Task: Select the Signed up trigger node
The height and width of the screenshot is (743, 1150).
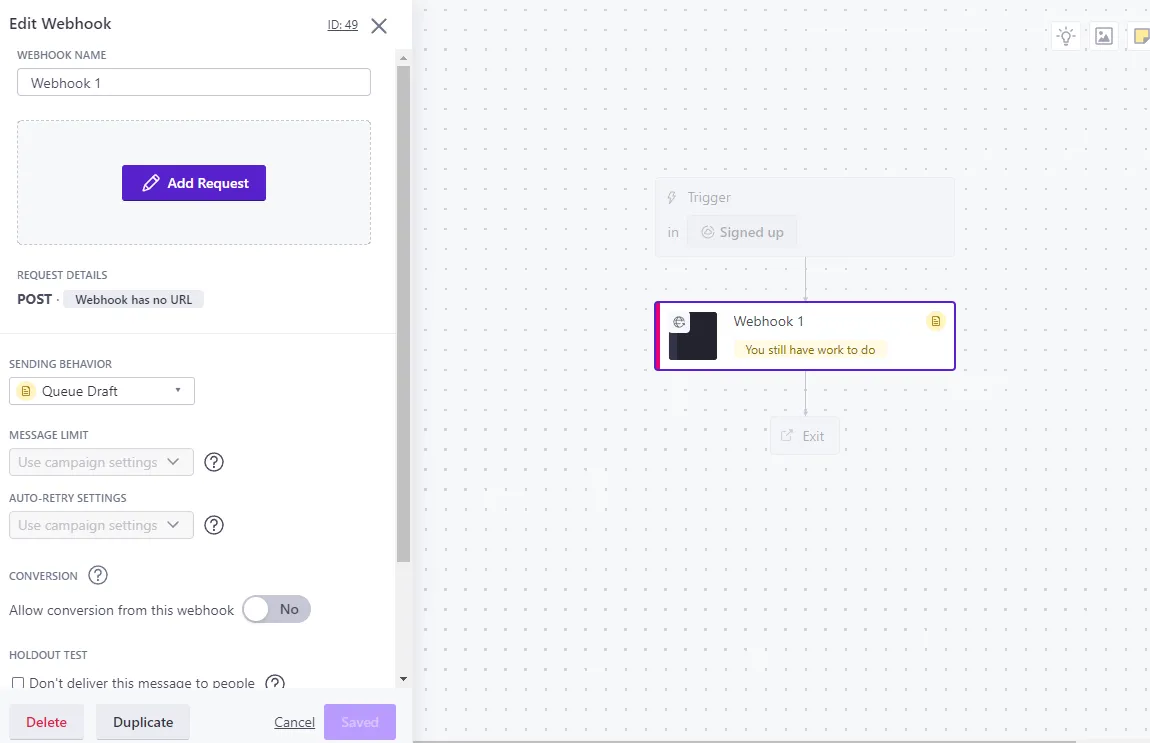Action: point(742,231)
